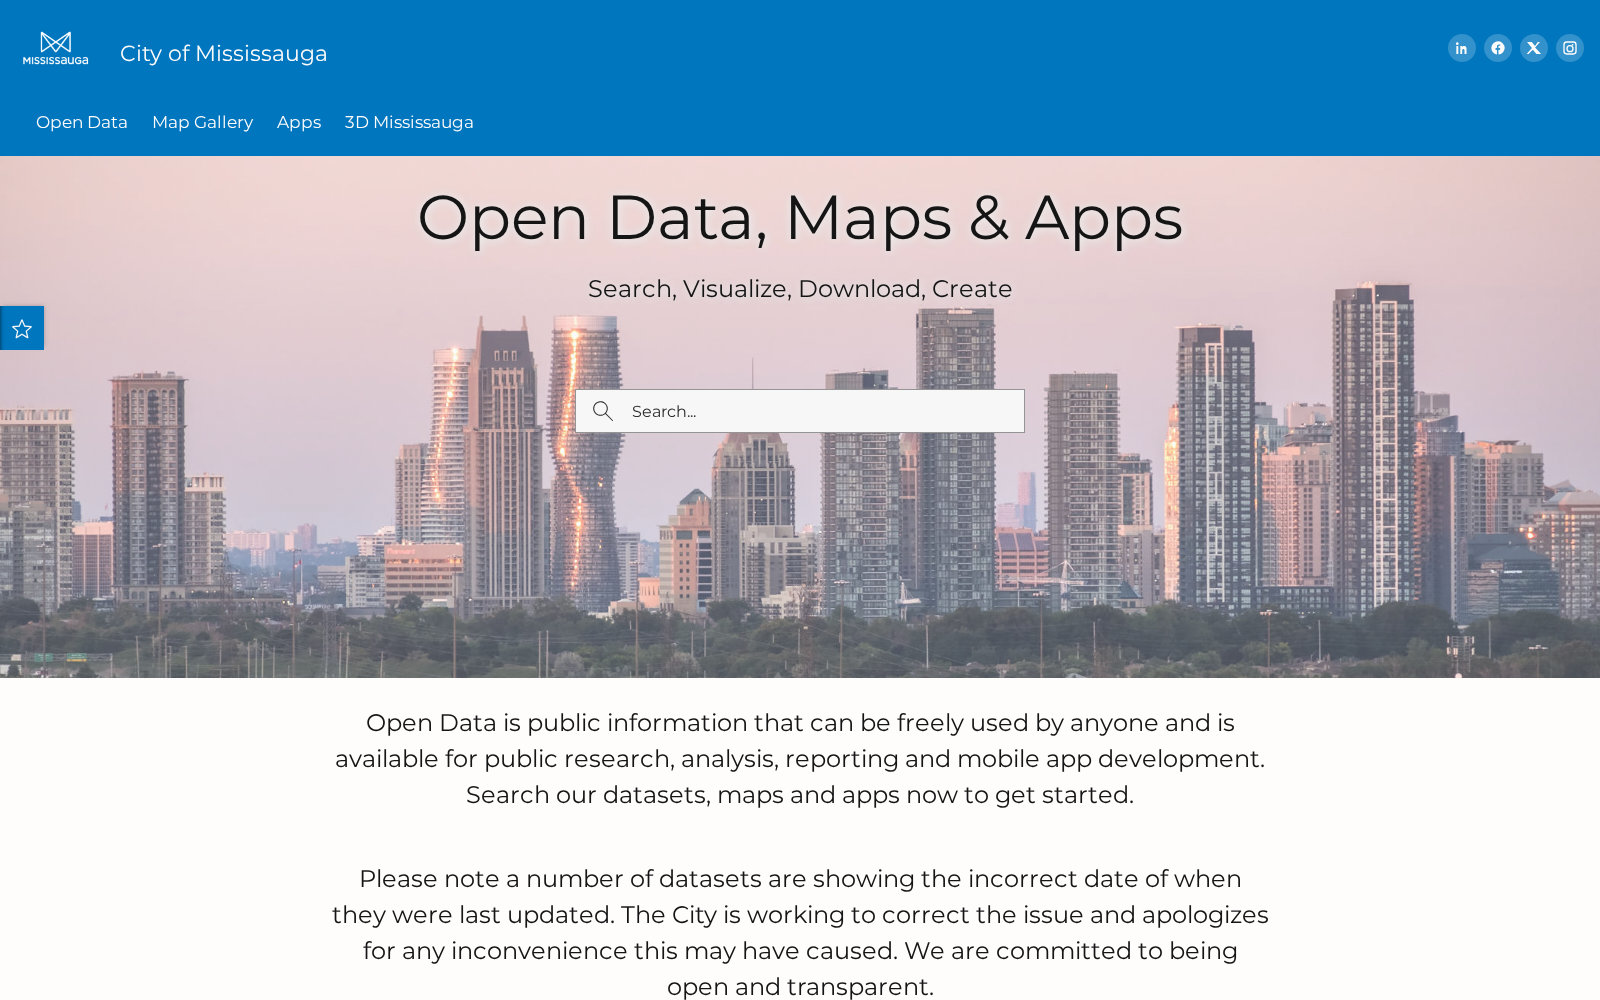Click the Mississauga logo icon

[x=56, y=48]
